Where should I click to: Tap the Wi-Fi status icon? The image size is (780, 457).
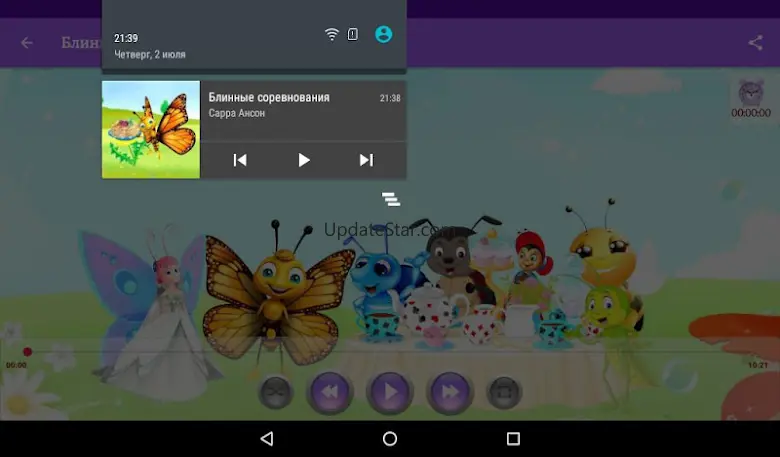point(331,34)
